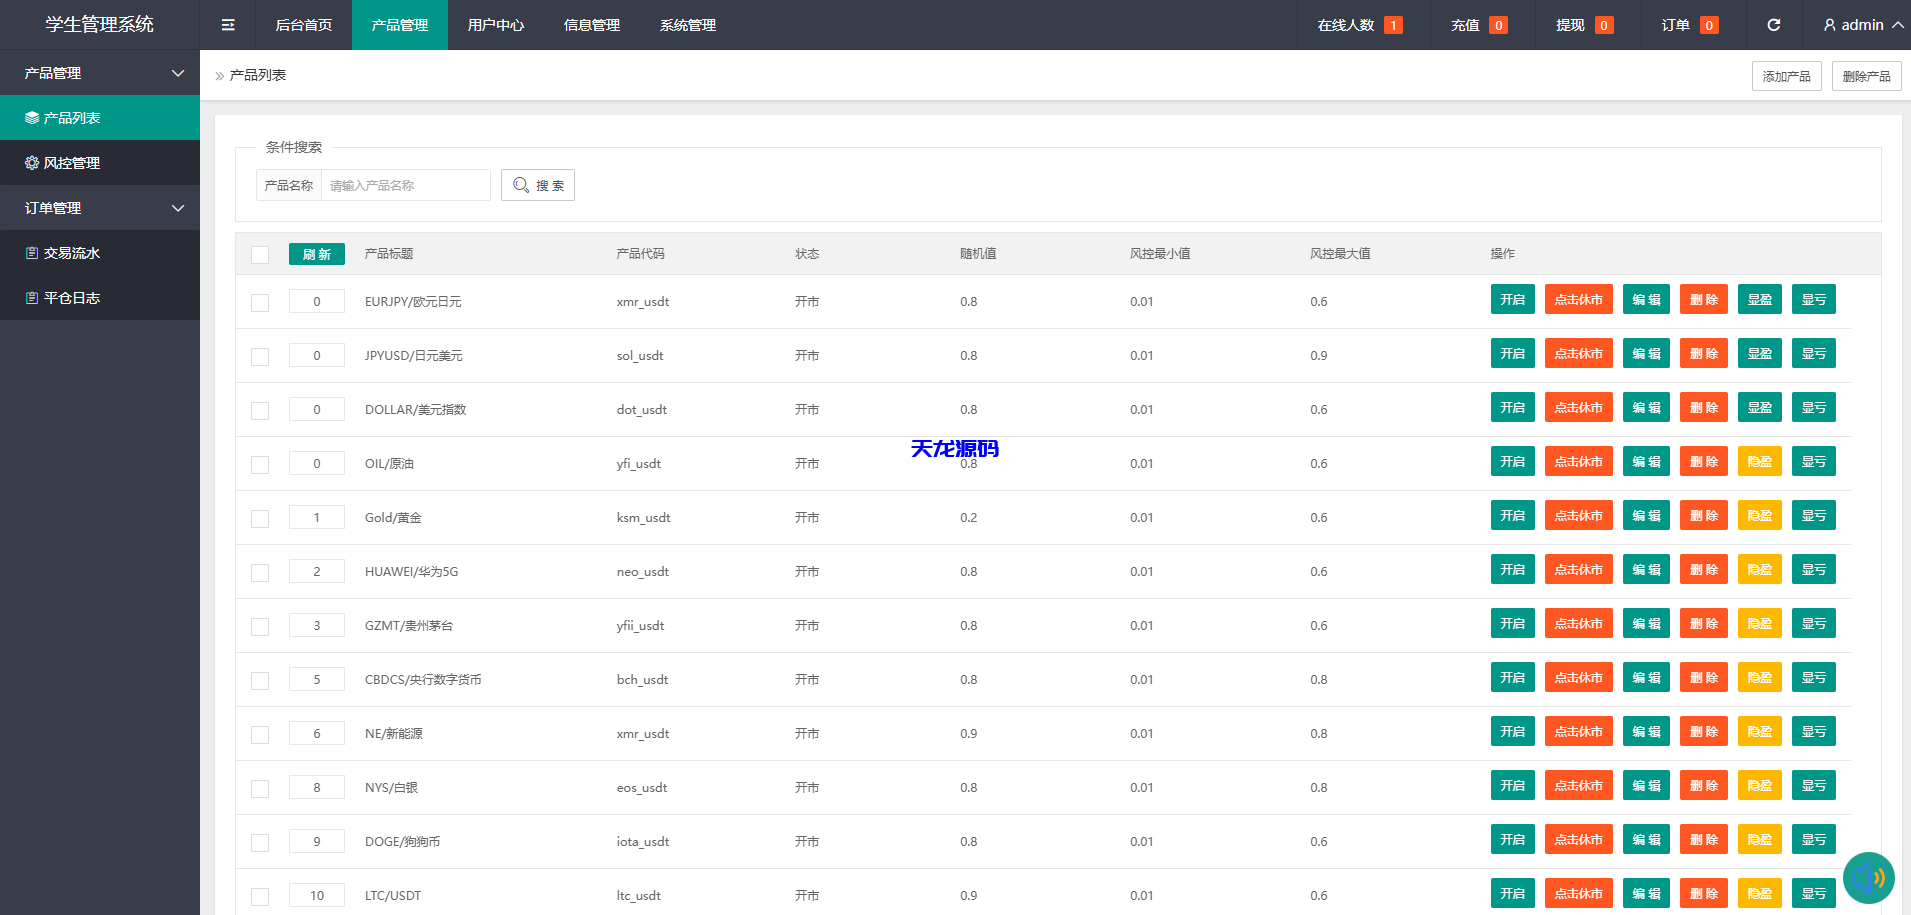Click the 添加产品 button
The height and width of the screenshot is (915, 1911).
tap(1786, 76)
